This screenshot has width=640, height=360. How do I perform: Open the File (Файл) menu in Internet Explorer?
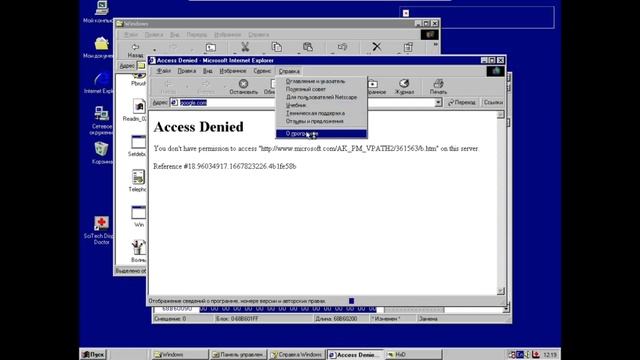pyautogui.click(x=164, y=71)
